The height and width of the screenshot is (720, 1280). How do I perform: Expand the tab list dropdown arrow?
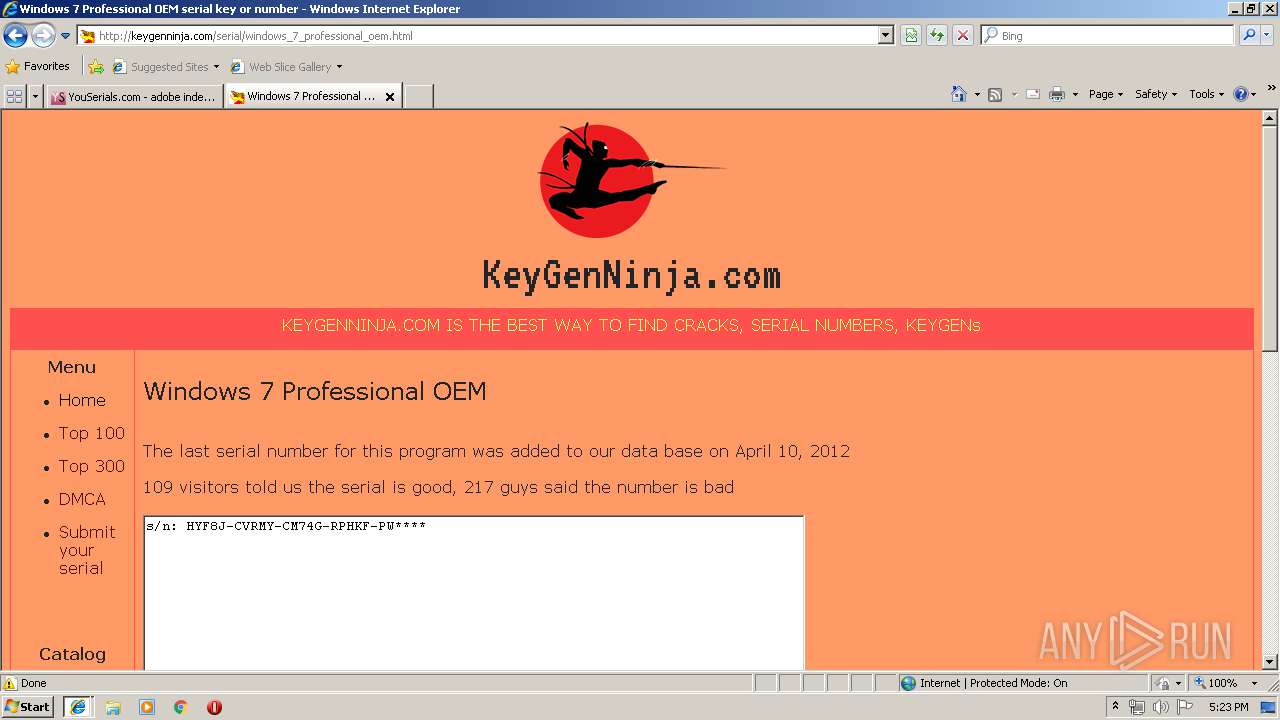pos(36,96)
